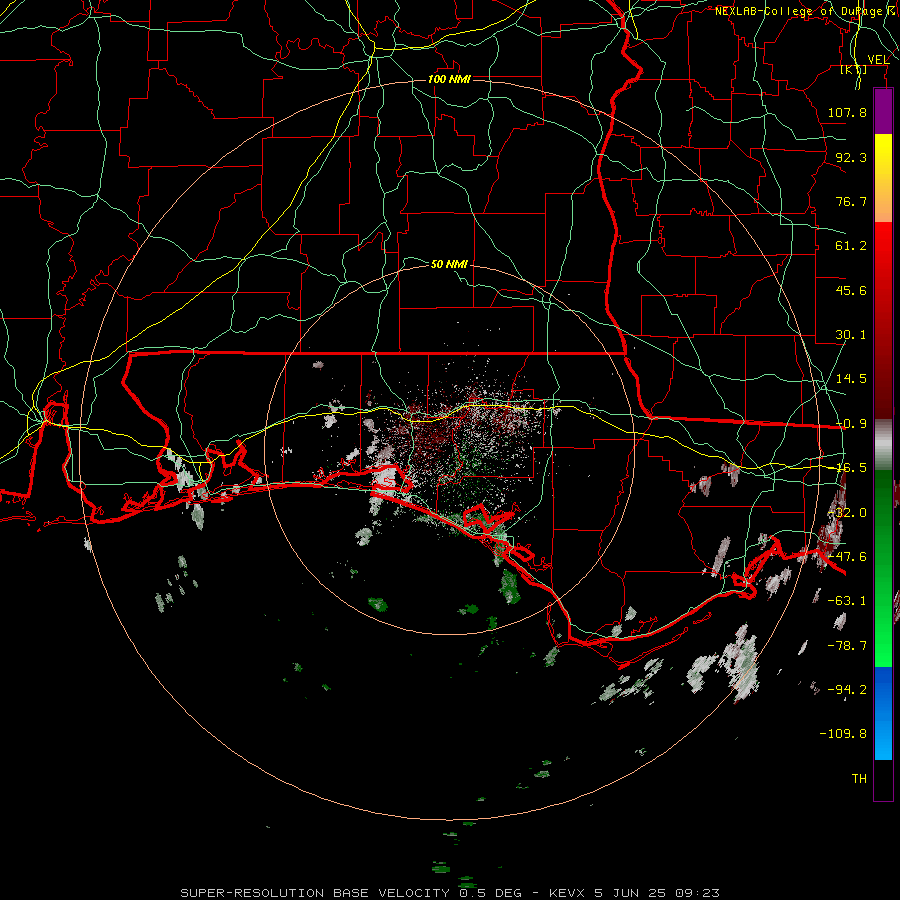Click the "100 NMI" range ring label
This screenshot has height=900, width=900.
pyautogui.click(x=449, y=79)
